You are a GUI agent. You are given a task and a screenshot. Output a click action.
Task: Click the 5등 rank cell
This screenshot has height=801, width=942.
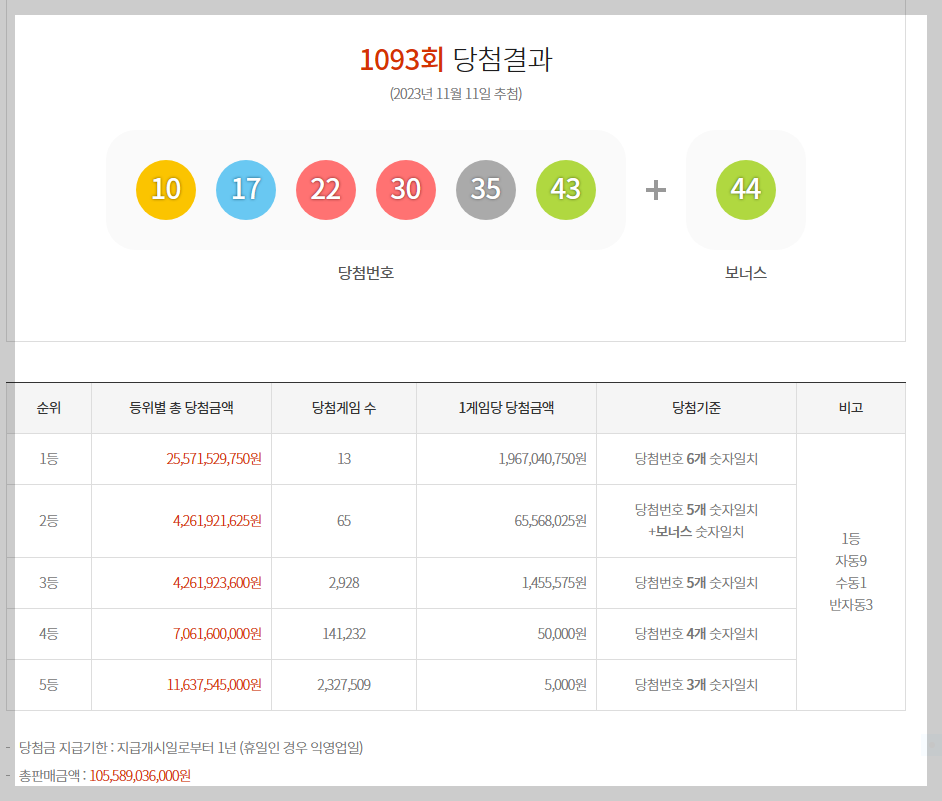tap(49, 685)
